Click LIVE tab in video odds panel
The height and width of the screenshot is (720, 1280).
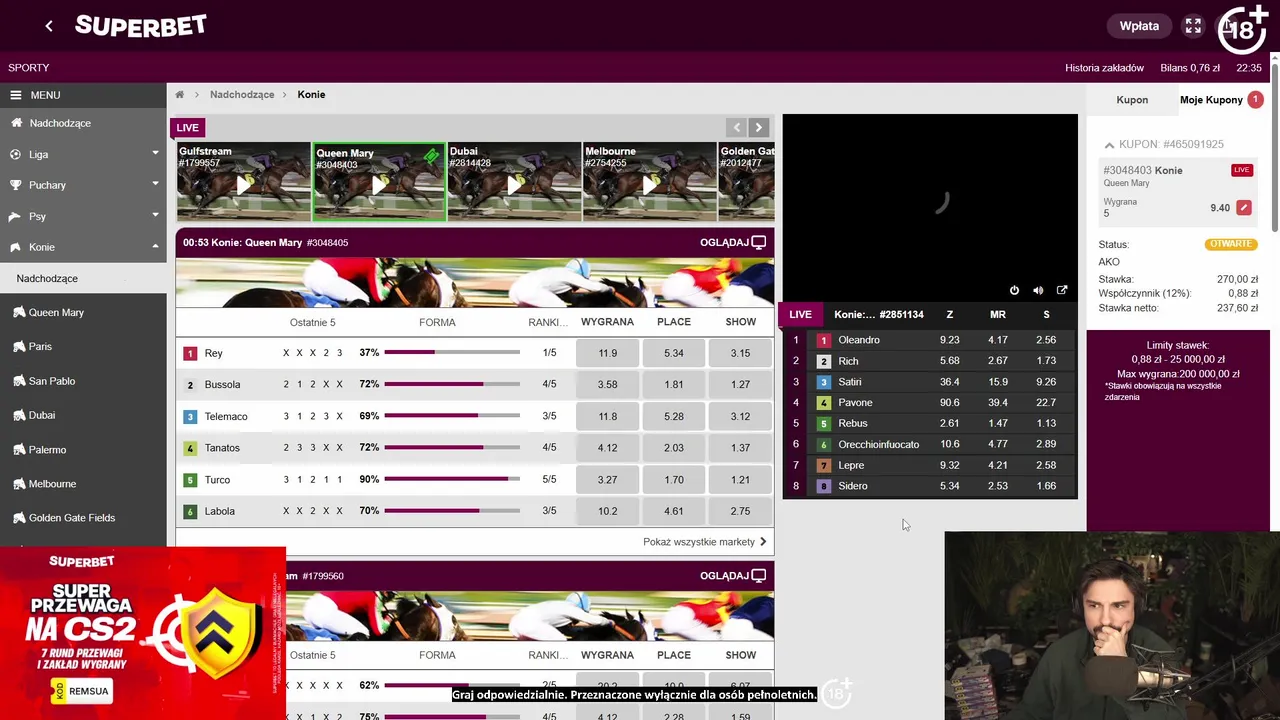[x=800, y=314]
